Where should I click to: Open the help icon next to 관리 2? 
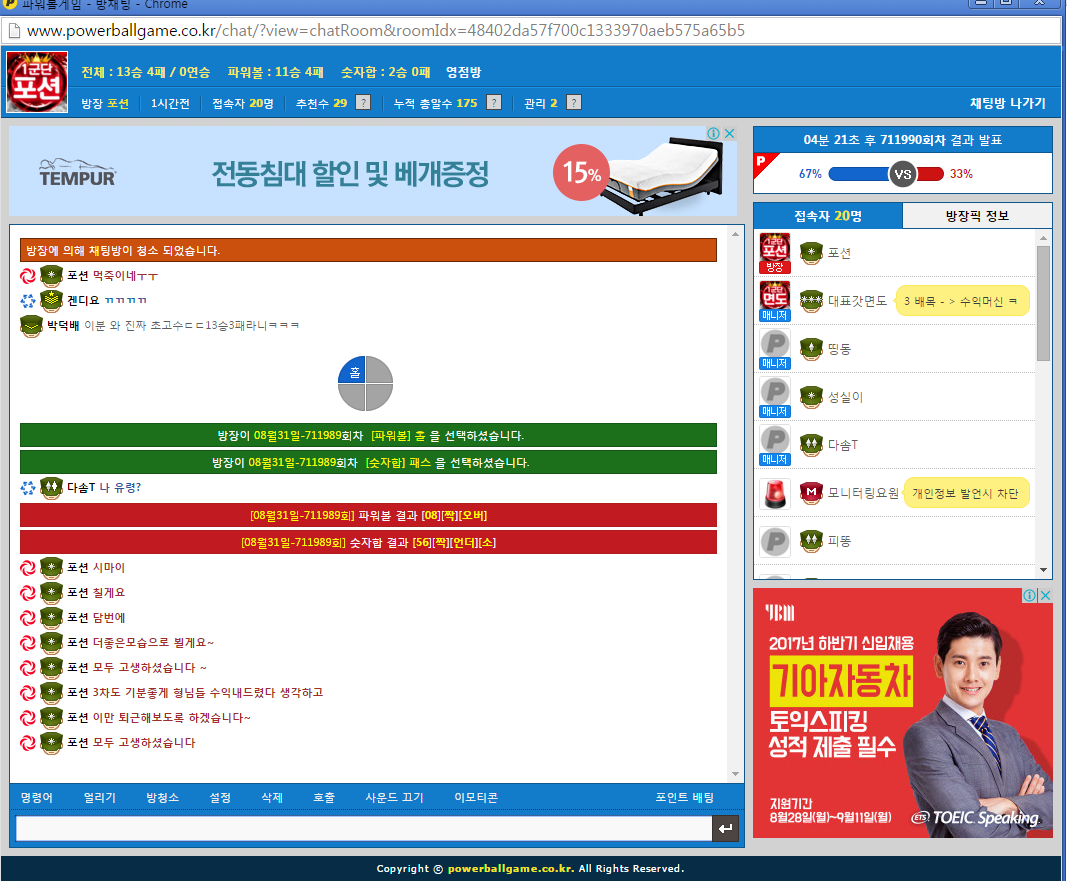[x=574, y=103]
